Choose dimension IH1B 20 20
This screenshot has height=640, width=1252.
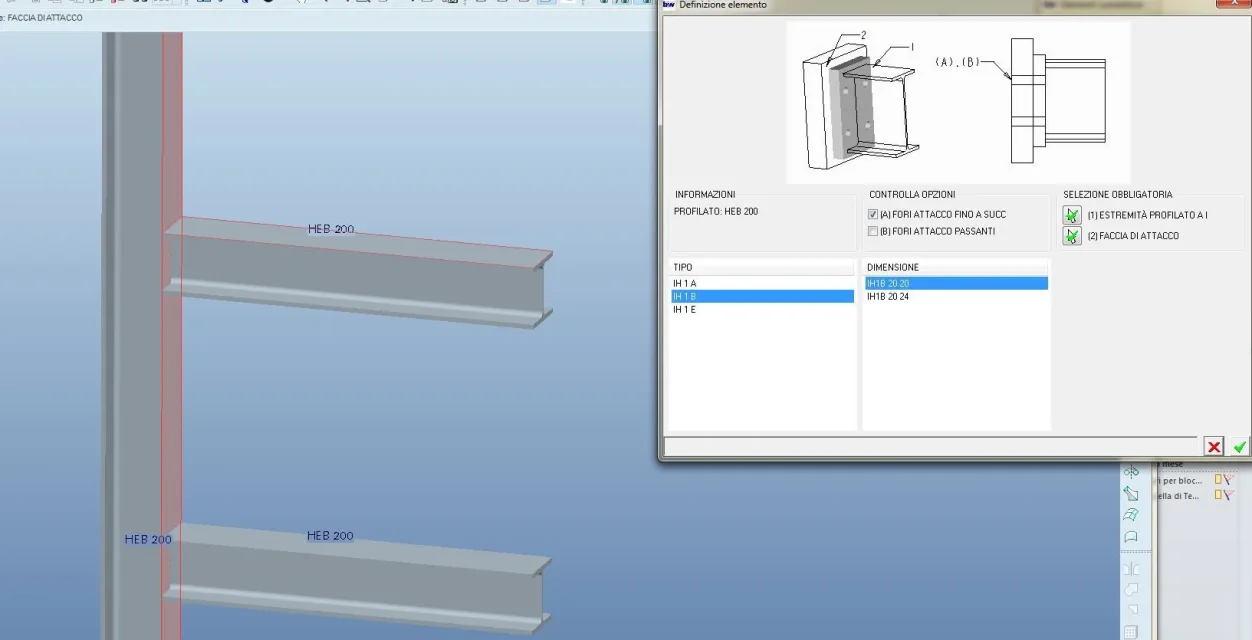956,284
